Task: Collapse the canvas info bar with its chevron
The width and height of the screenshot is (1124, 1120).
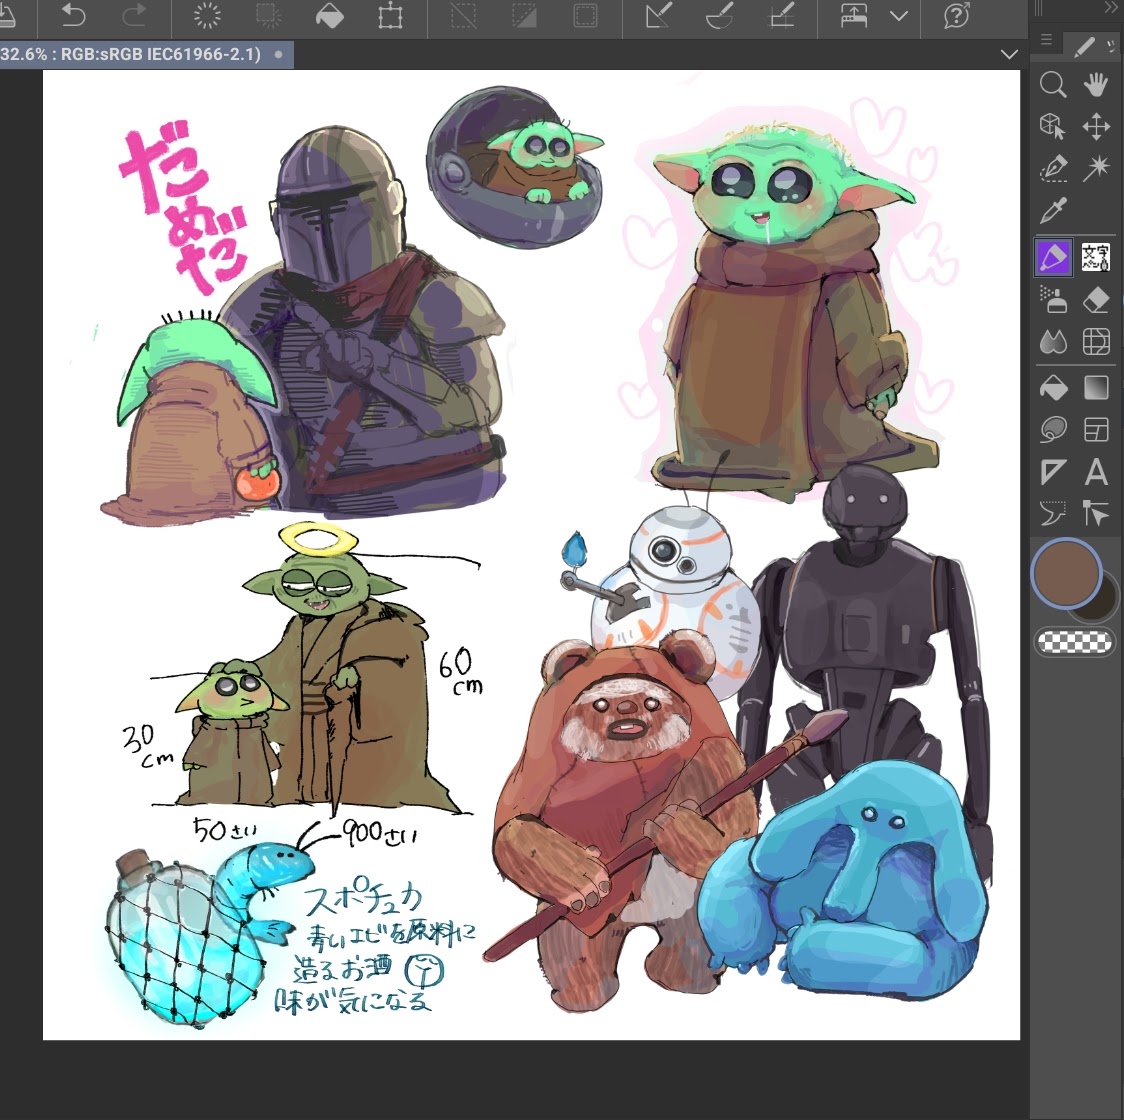Action: coord(1009,54)
